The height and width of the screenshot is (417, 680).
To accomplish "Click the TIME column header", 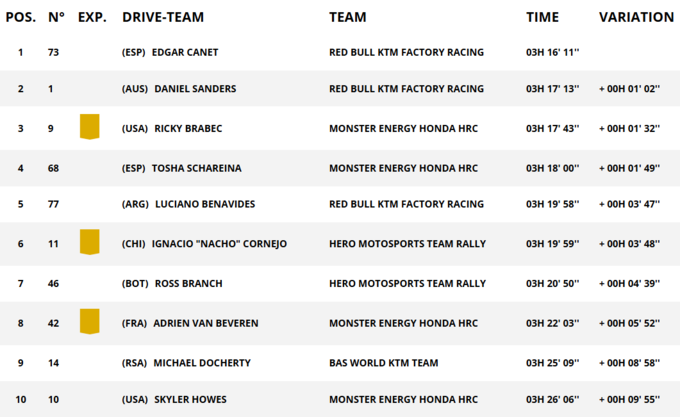I will (542, 17).
